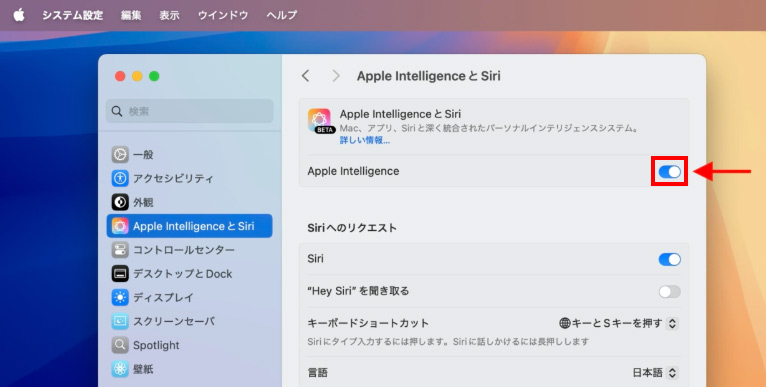Click the Accessibility sidebar icon
The image size is (766, 387).
pos(120,178)
